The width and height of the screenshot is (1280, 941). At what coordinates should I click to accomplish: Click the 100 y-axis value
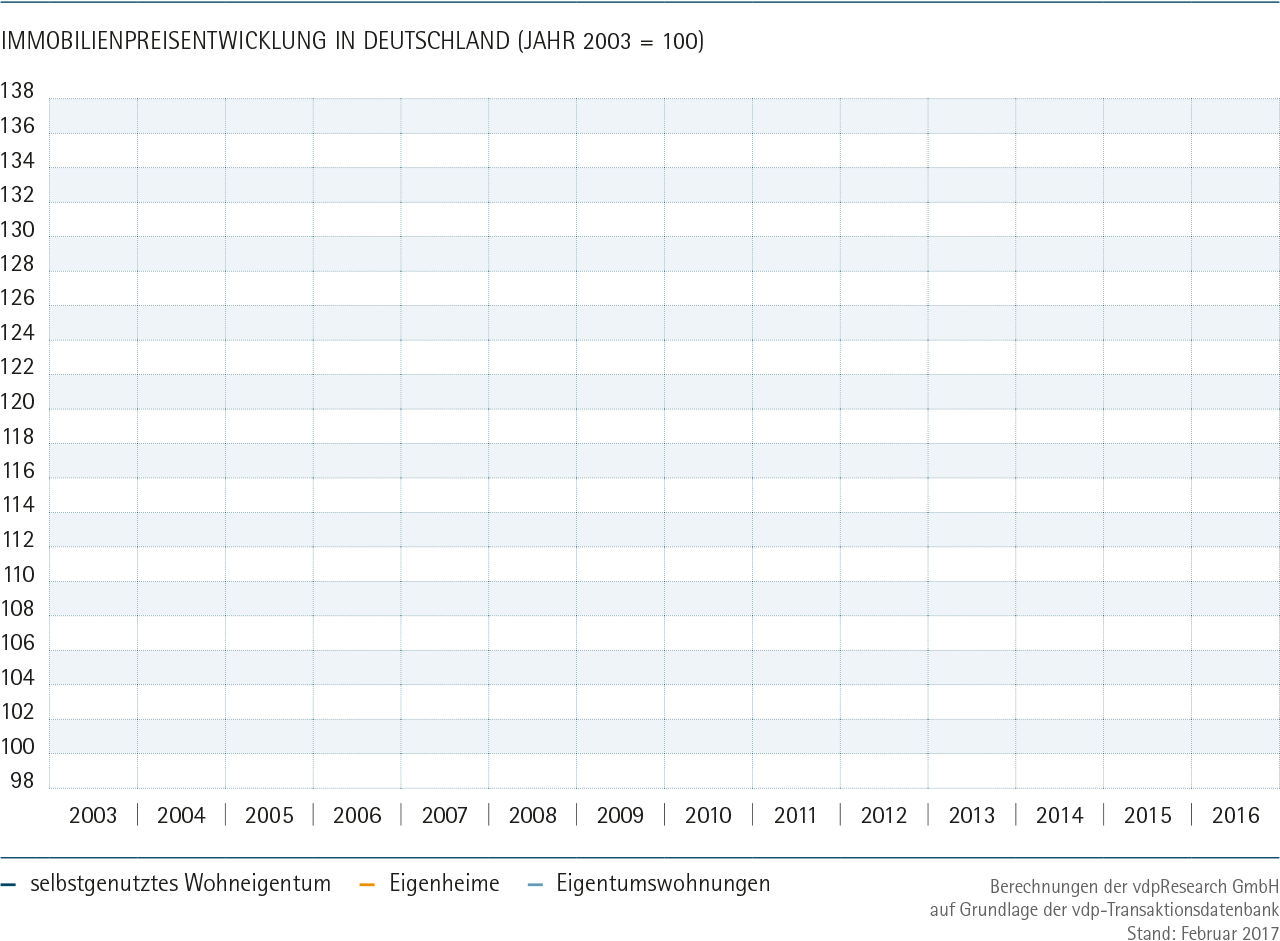17,747
